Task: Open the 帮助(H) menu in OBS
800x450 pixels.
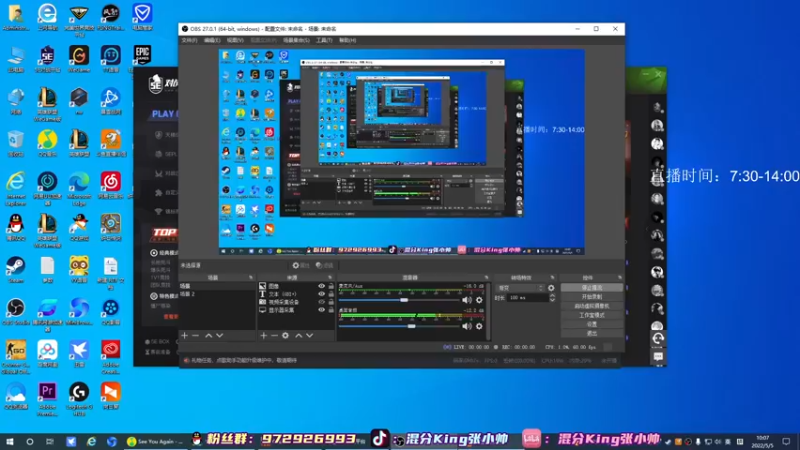Action: click(347, 40)
